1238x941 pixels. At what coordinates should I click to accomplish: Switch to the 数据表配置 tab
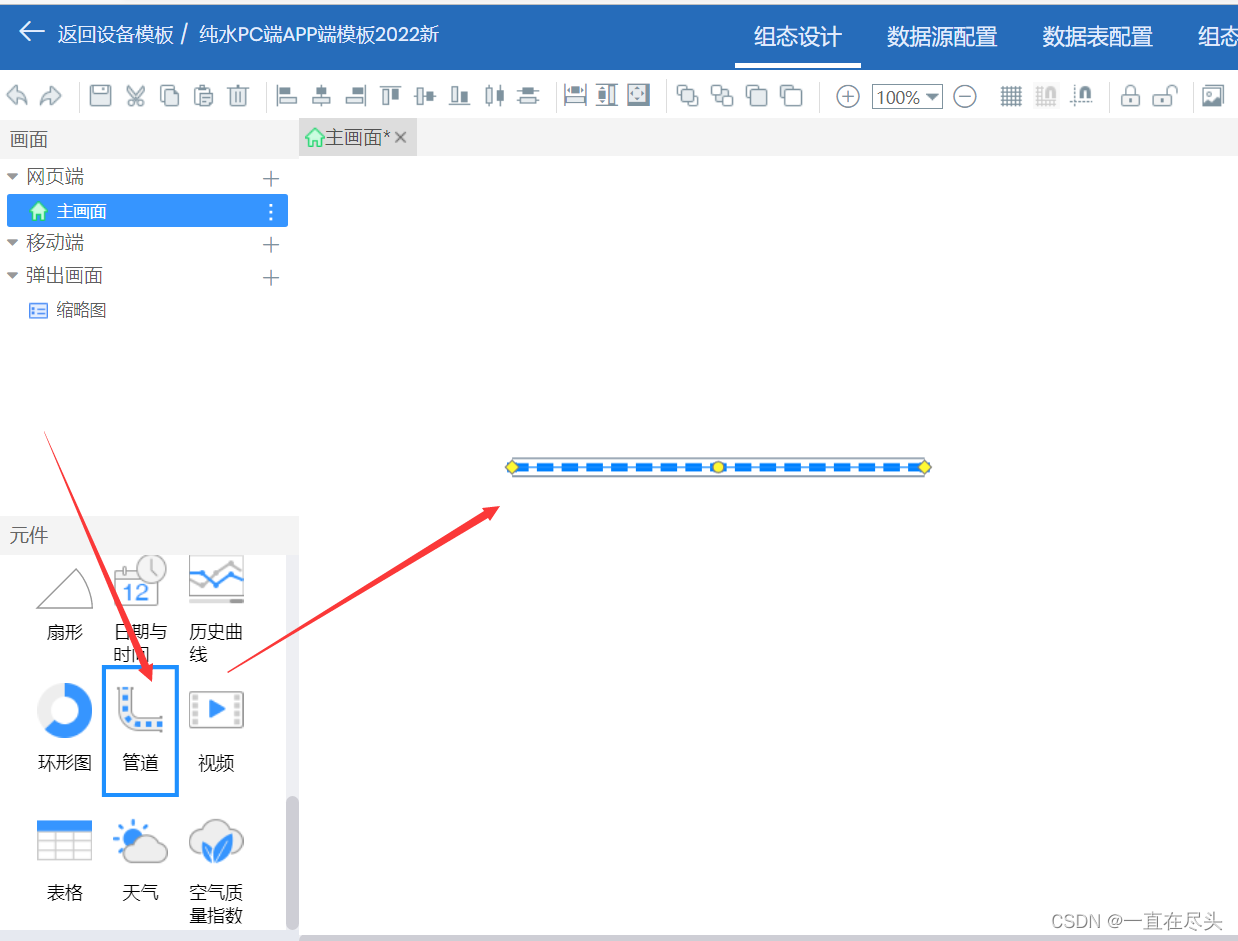(x=1096, y=36)
